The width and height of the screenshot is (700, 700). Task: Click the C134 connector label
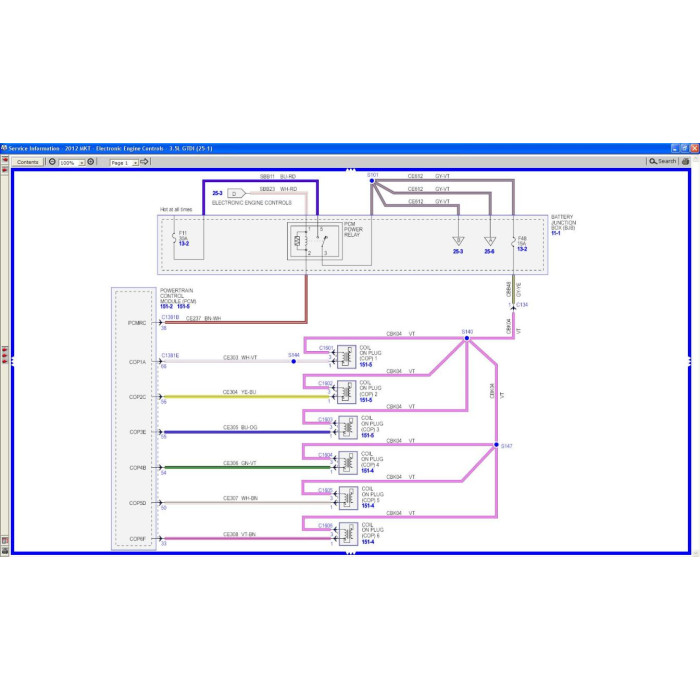tap(522, 305)
